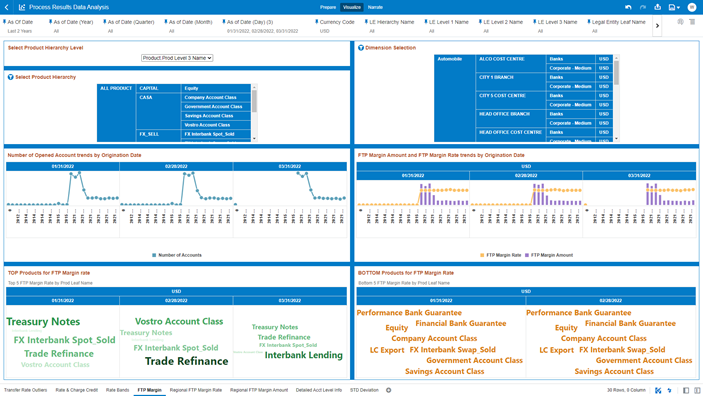Click the Dimension Selection filter icon
This screenshot has height=396, width=703.
pos(361,48)
